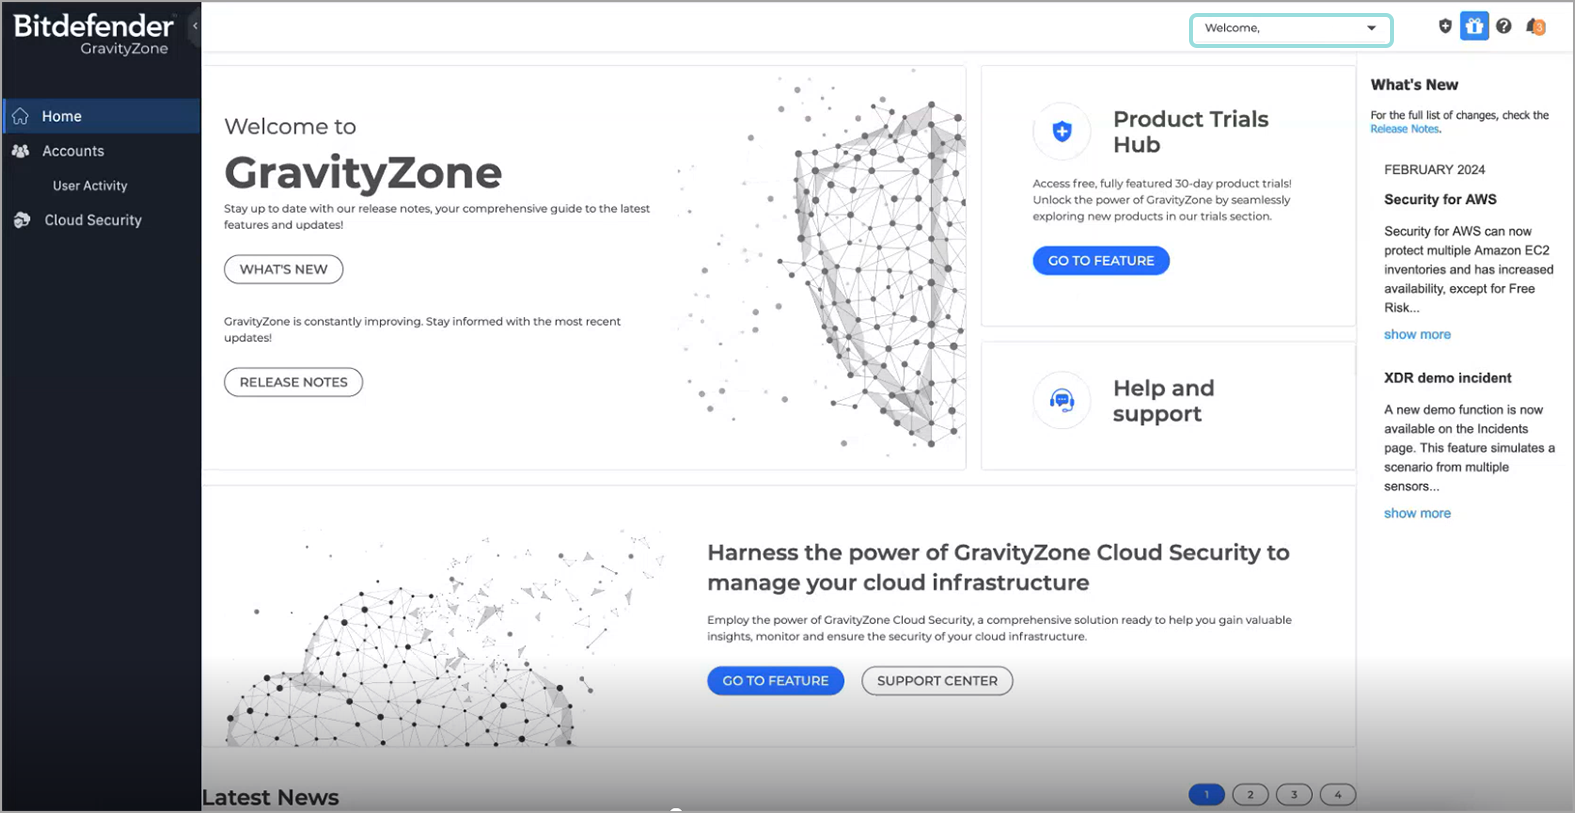Collapse the sidebar with the chevron arrow
The image size is (1575, 813).
click(195, 26)
